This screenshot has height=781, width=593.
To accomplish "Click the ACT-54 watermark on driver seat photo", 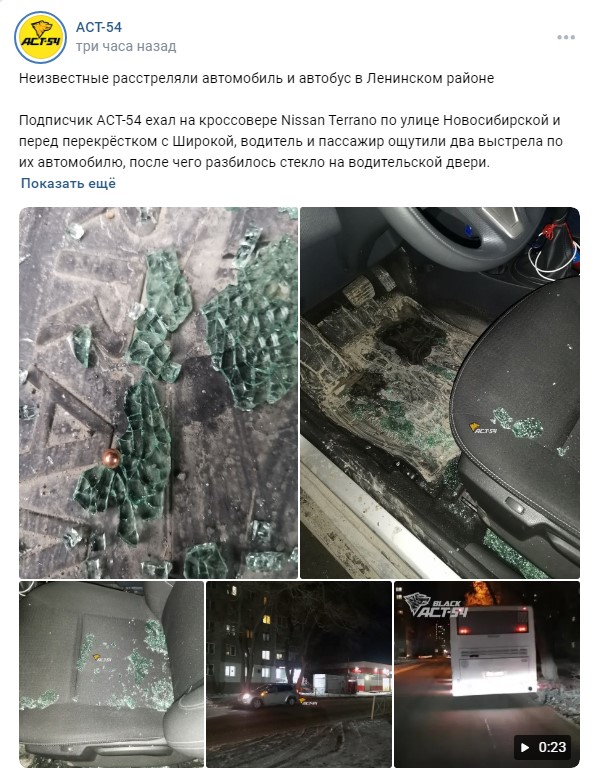I will (483, 429).
